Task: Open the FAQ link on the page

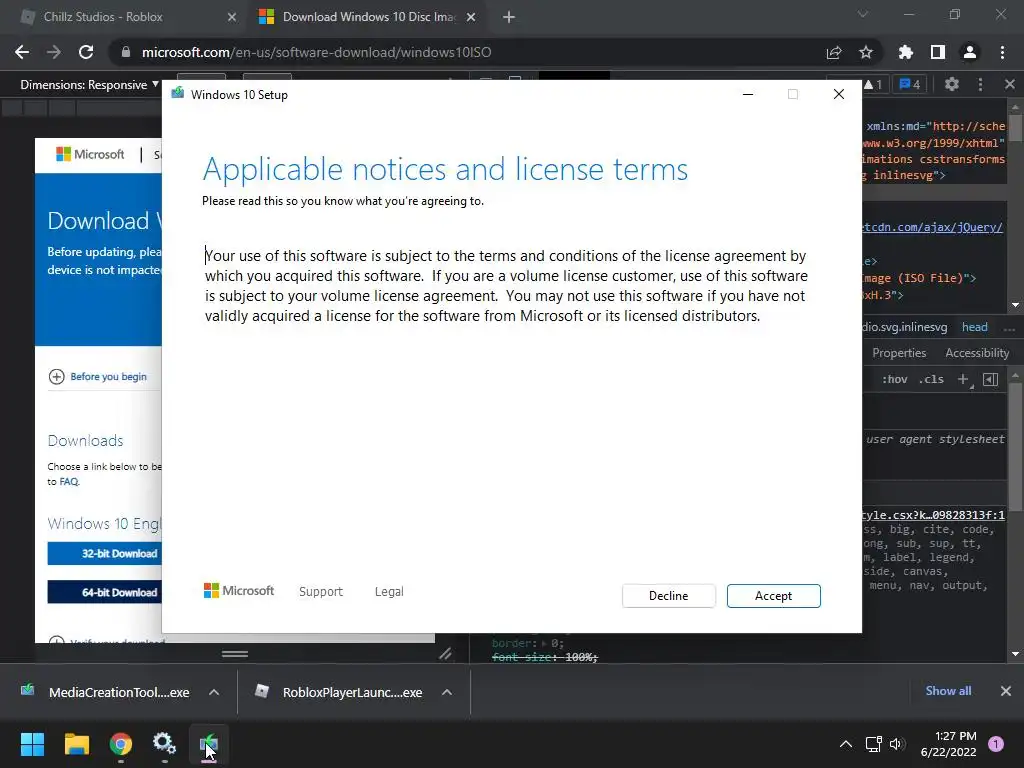Action: coord(69,481)
